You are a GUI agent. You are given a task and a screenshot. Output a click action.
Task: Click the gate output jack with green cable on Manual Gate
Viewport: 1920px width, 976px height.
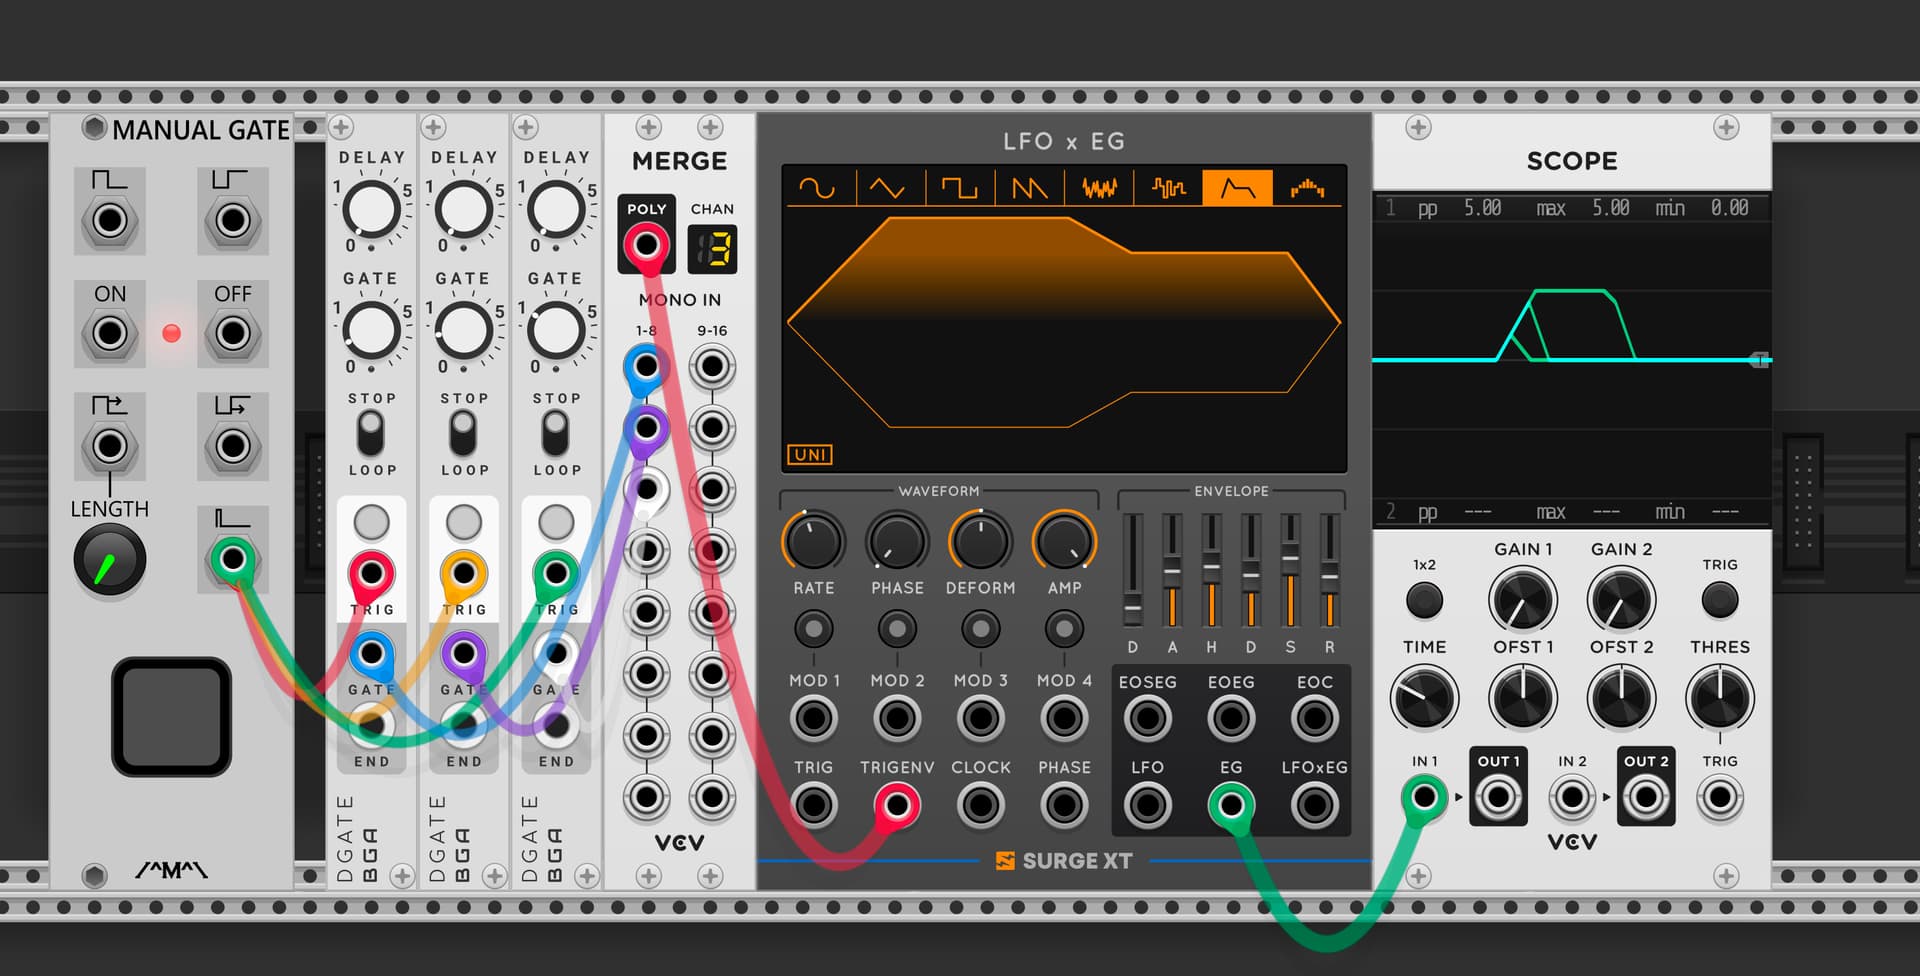(233, 558)
